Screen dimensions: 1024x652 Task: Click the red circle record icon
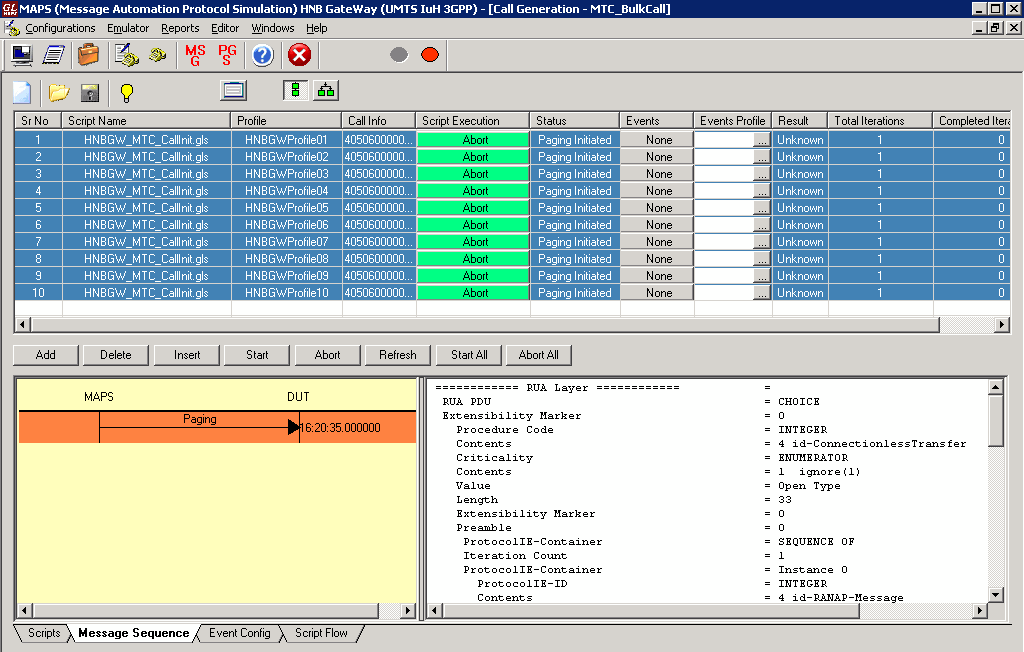click(x=430, y=55)
